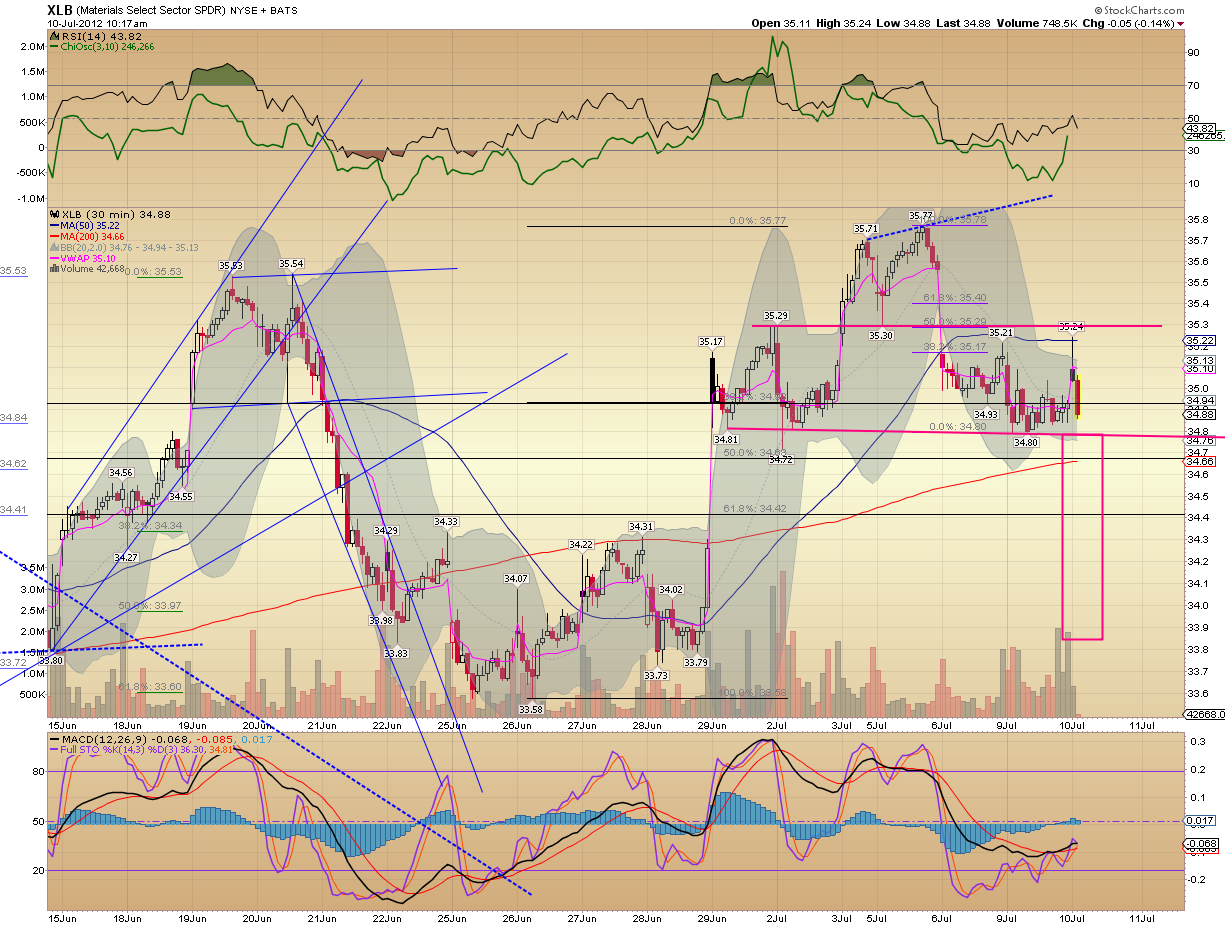Click the "Volume 42,668" legend text
Screen dimensions: 1225x928
93,269
